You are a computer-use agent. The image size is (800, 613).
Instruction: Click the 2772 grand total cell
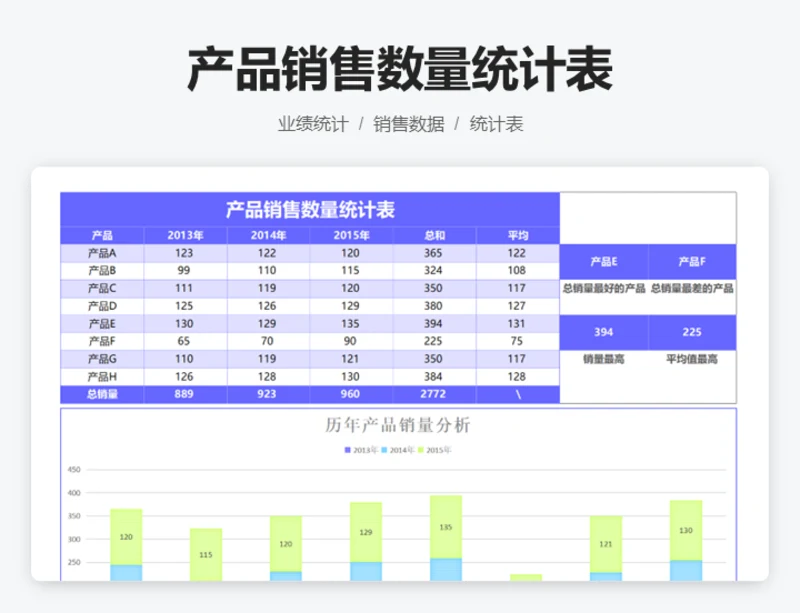[x=433, y=394]
